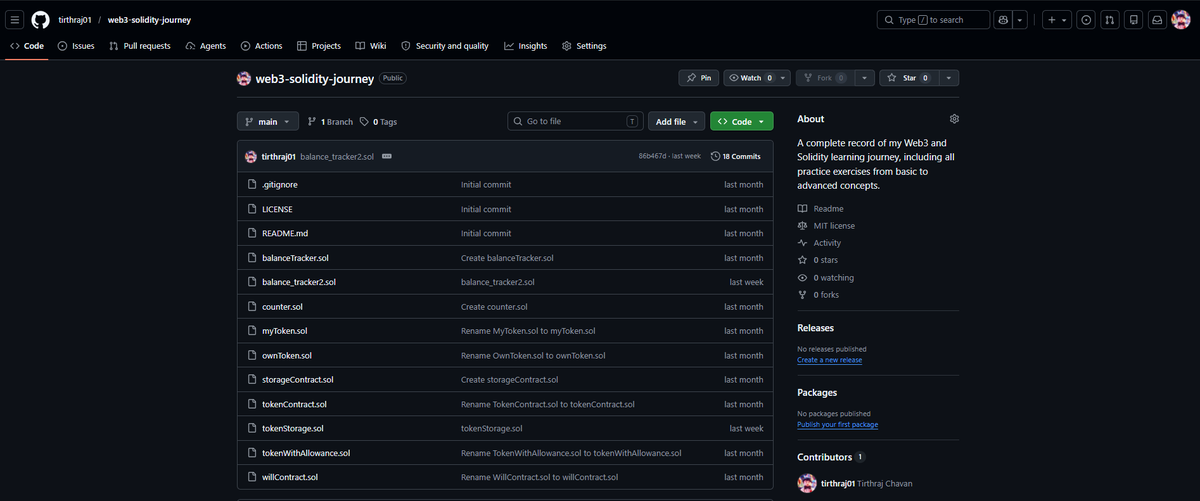1200x501 pixels.
Task: Open the Insights tab
Action: pyautogui.click(x=526, y=46)
